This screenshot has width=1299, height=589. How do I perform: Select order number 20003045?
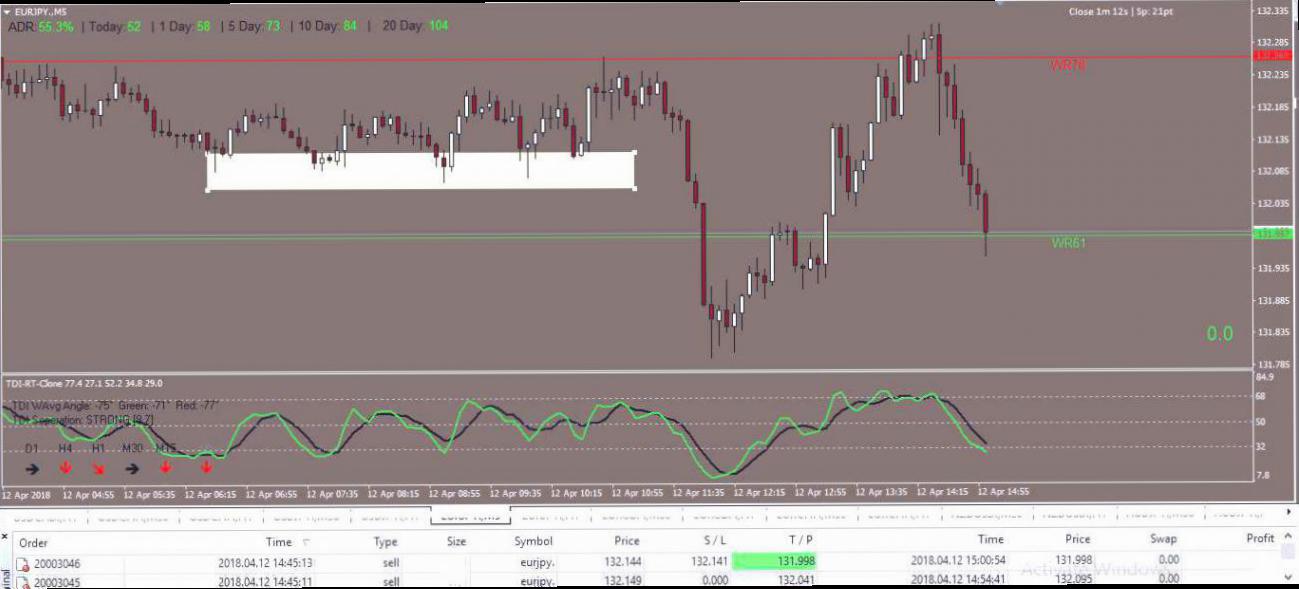point(57,581)
